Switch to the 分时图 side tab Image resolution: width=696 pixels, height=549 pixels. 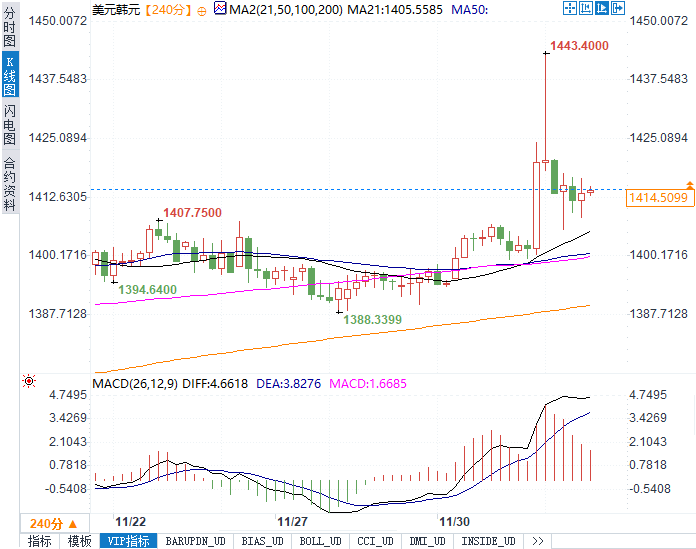pos(10,31)
